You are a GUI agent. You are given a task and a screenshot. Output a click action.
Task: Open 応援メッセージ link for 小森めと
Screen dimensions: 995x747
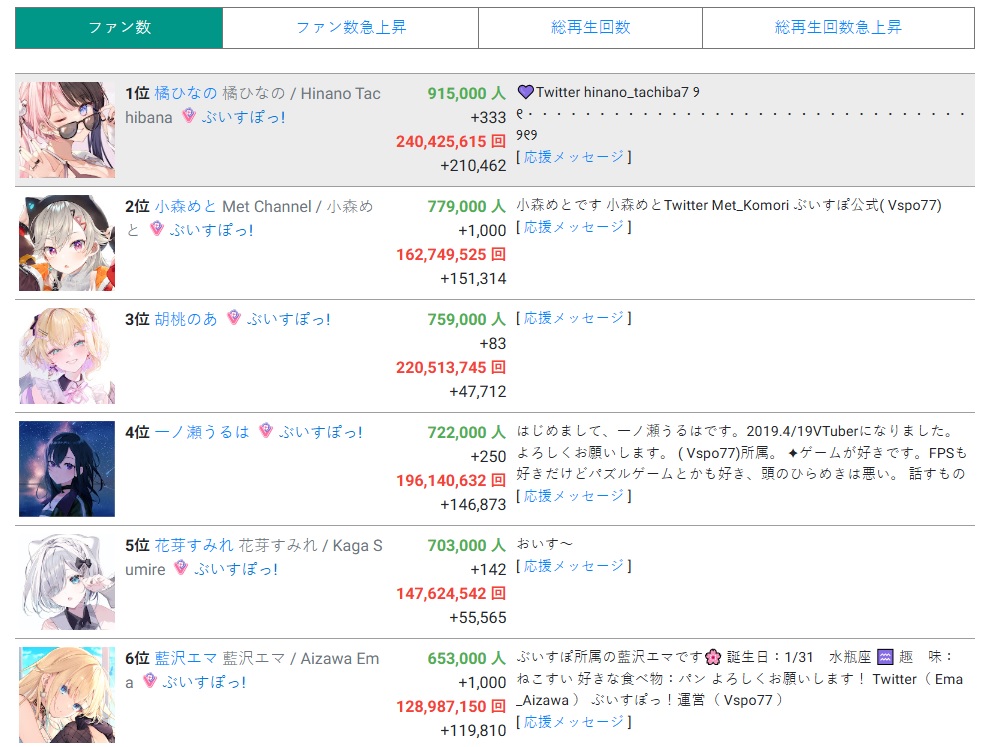coord(574,227)
